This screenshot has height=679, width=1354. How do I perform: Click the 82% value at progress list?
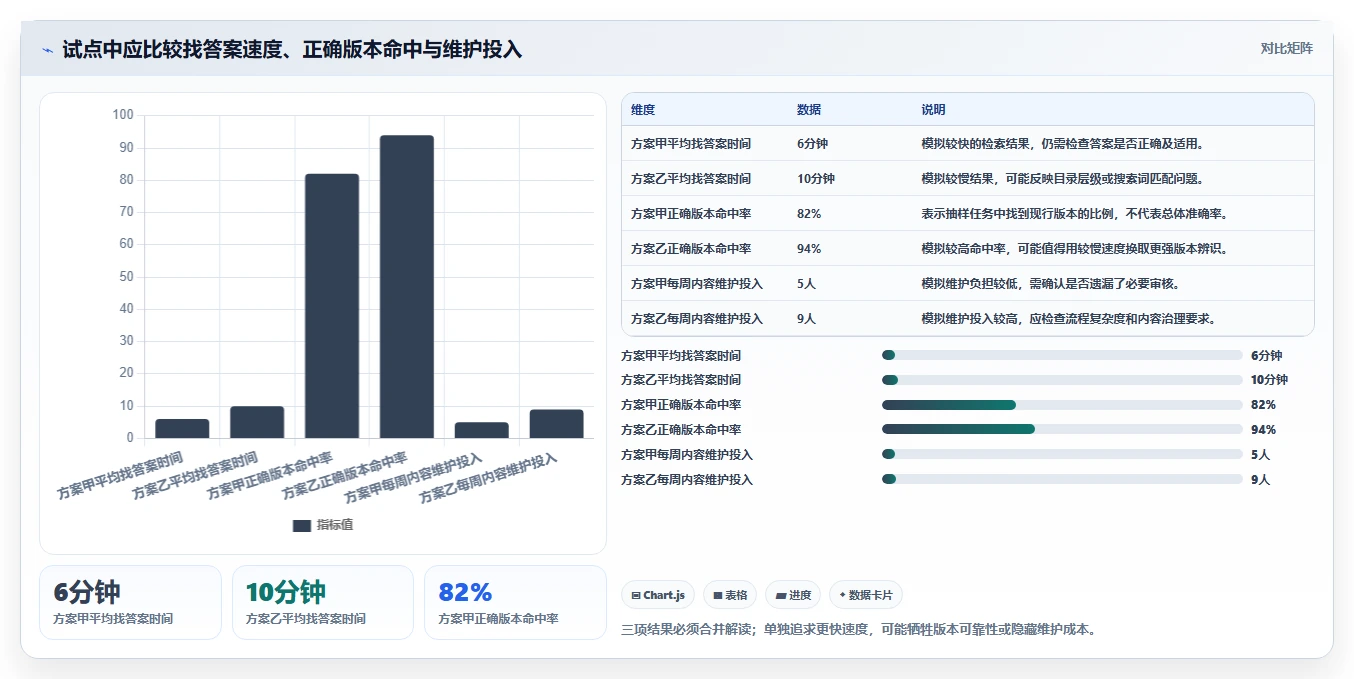click(x=1263, y=405)
